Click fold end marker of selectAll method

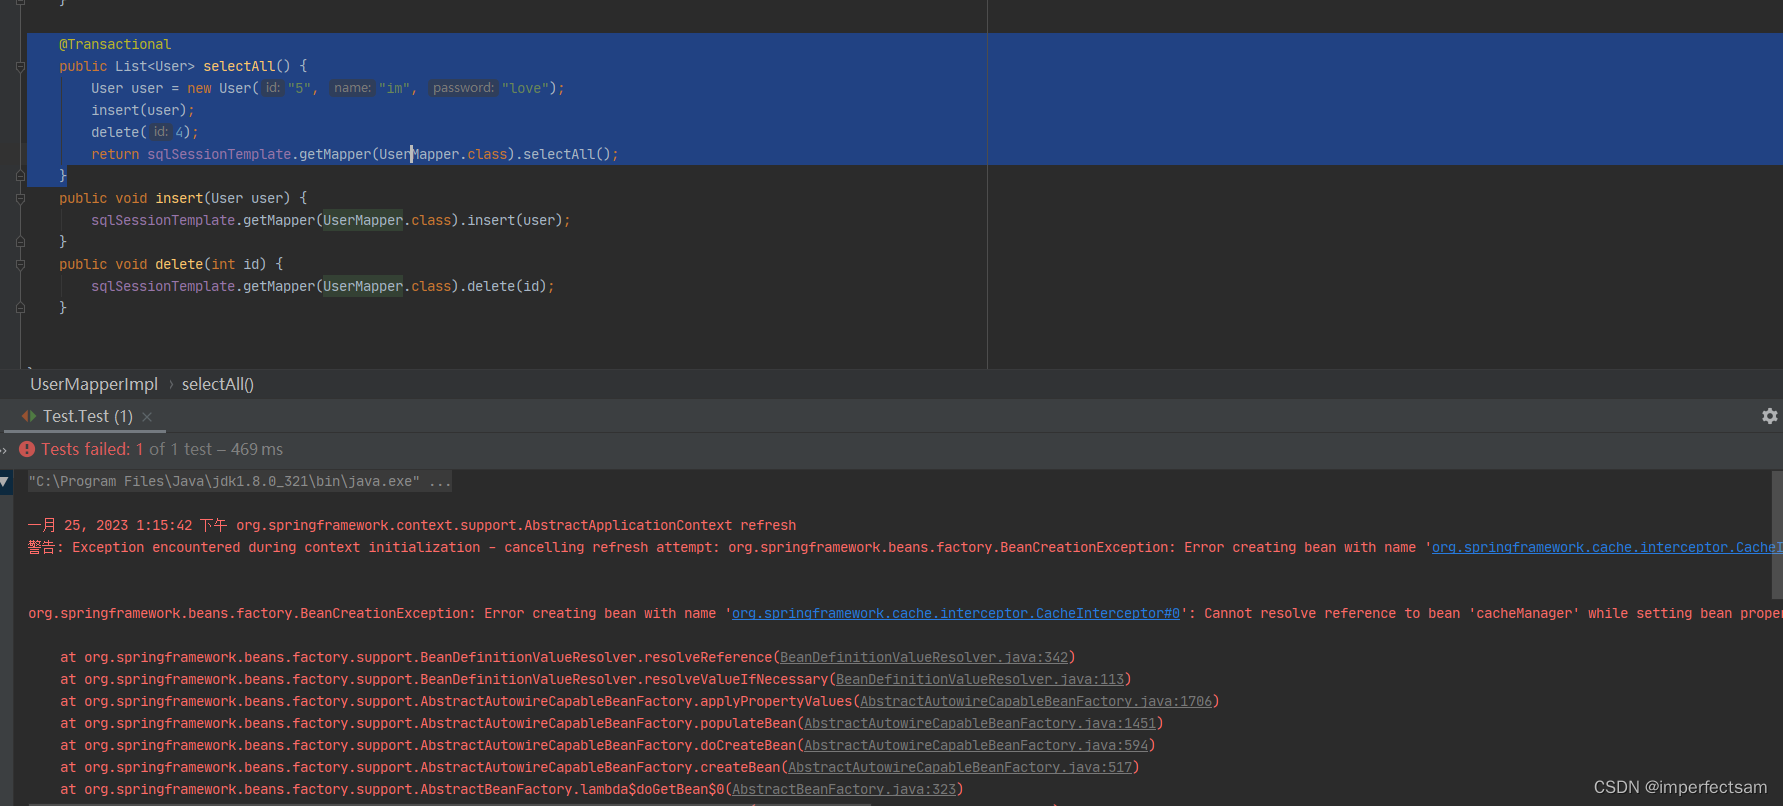pos(20,176)
